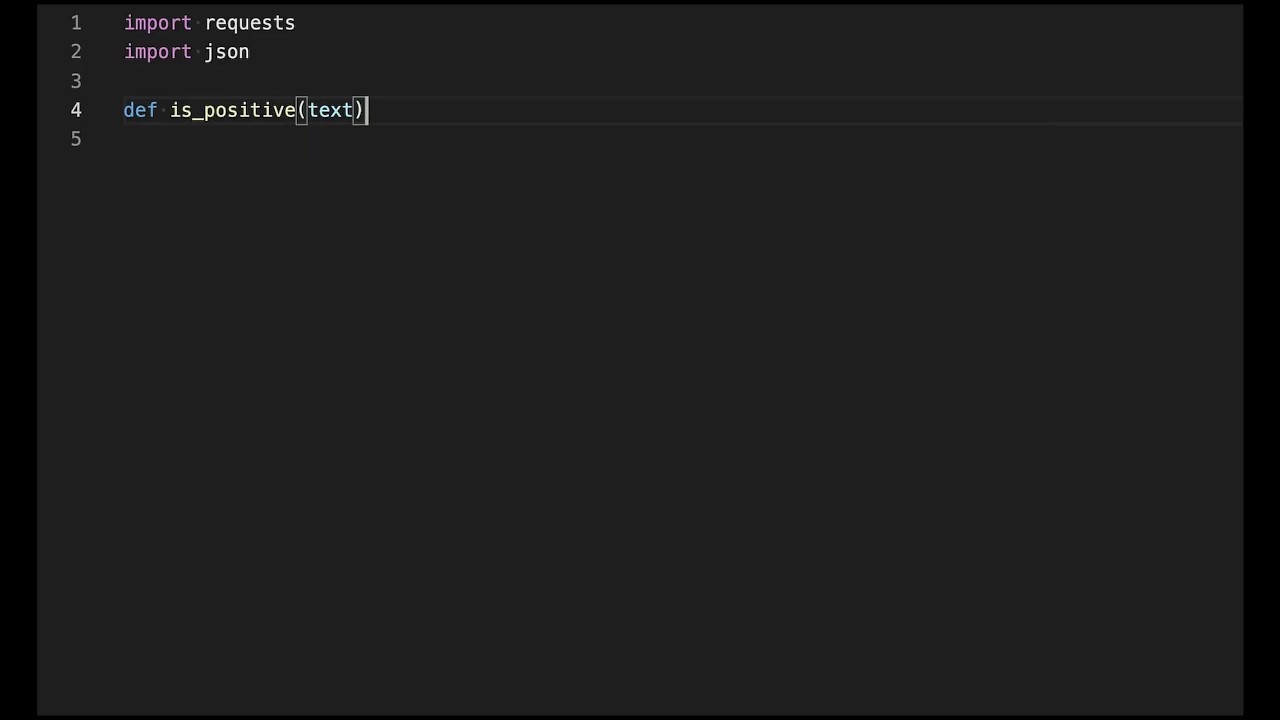Click line number 3 in the gutter
The height and width of the screenshot is (720, 1280).
pyautogui.click(x=76, y=81)
